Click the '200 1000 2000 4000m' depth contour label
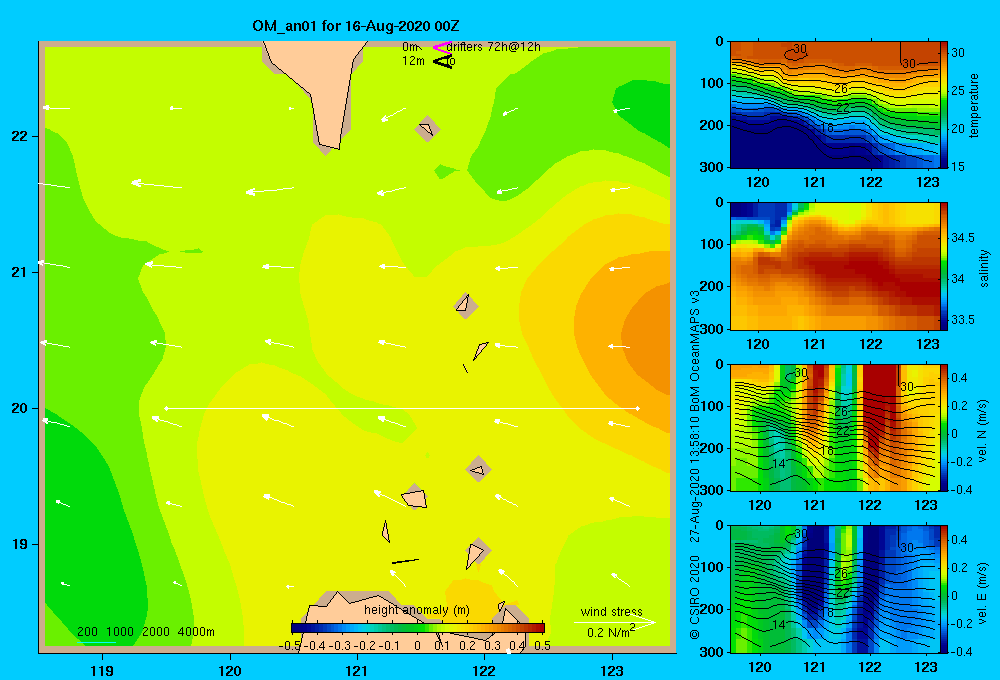Viewport: 1000px width, 680px height. coord(145,632)
